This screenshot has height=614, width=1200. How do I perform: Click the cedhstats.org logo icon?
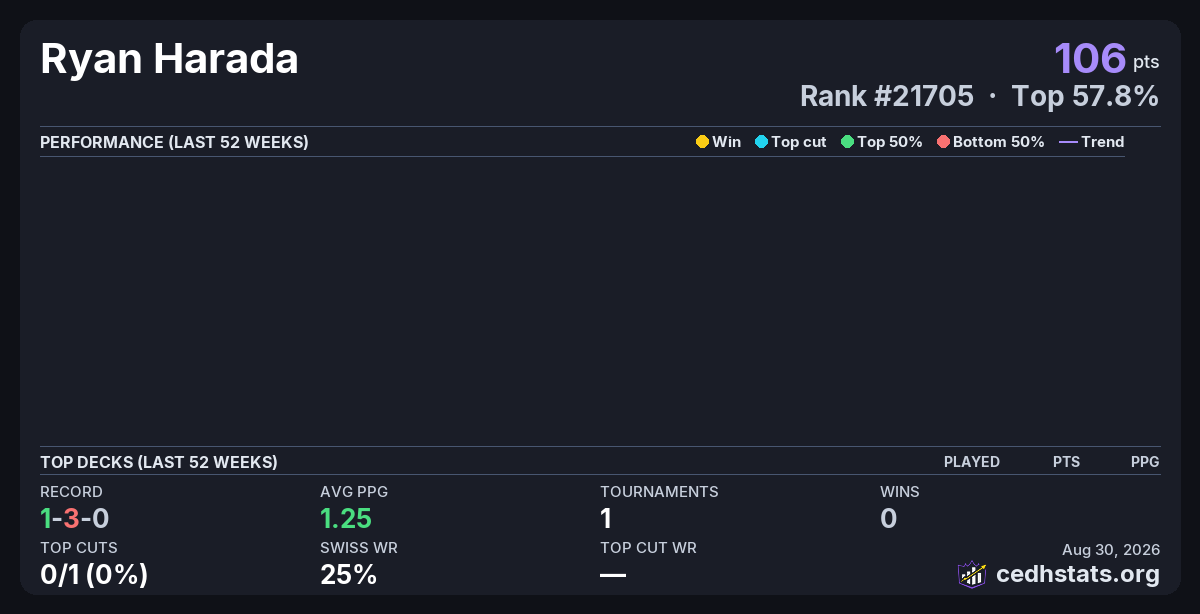point(972,574)
